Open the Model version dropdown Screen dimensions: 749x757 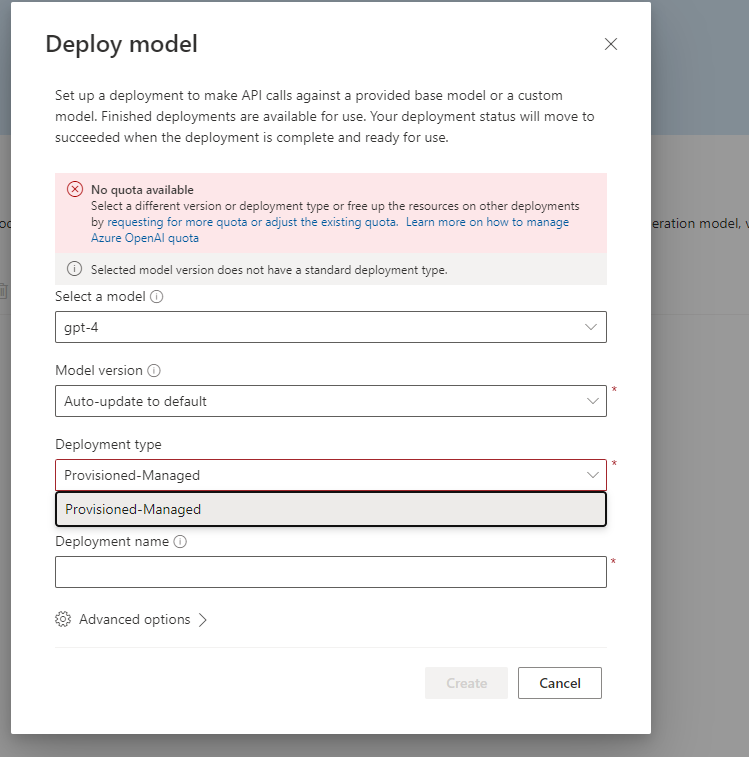331,401
